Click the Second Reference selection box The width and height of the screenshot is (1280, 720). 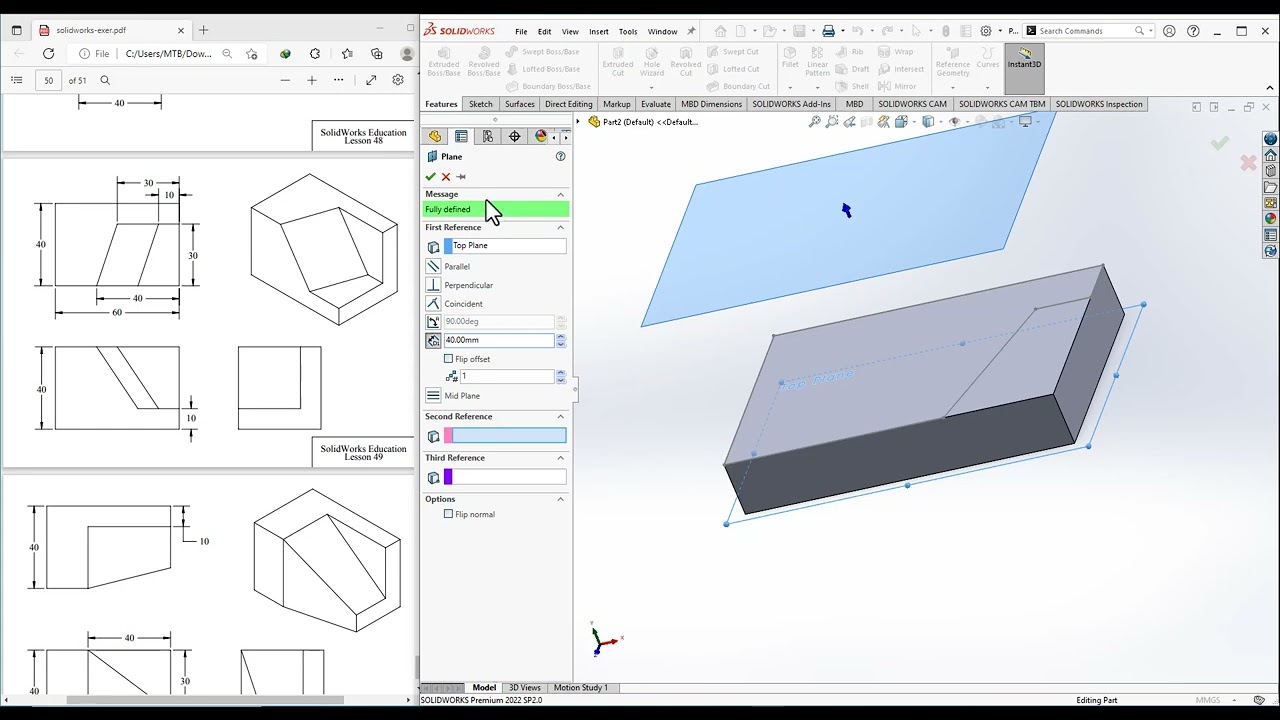point(505,436)
